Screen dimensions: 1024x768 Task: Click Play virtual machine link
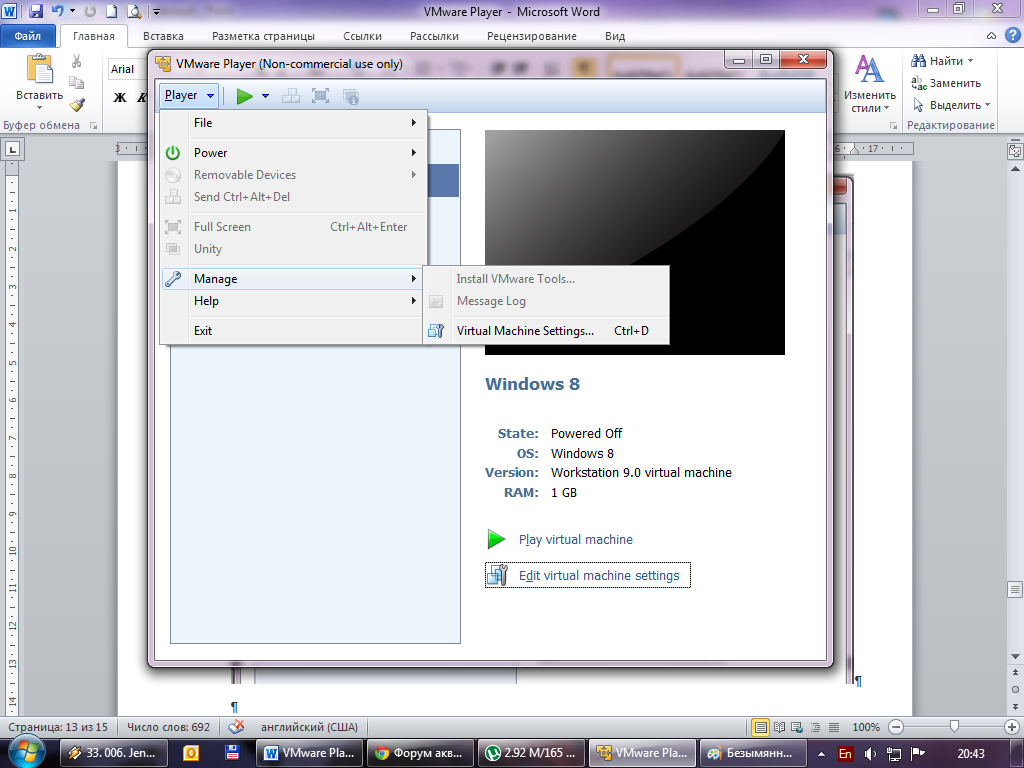(x=575, y=539)
